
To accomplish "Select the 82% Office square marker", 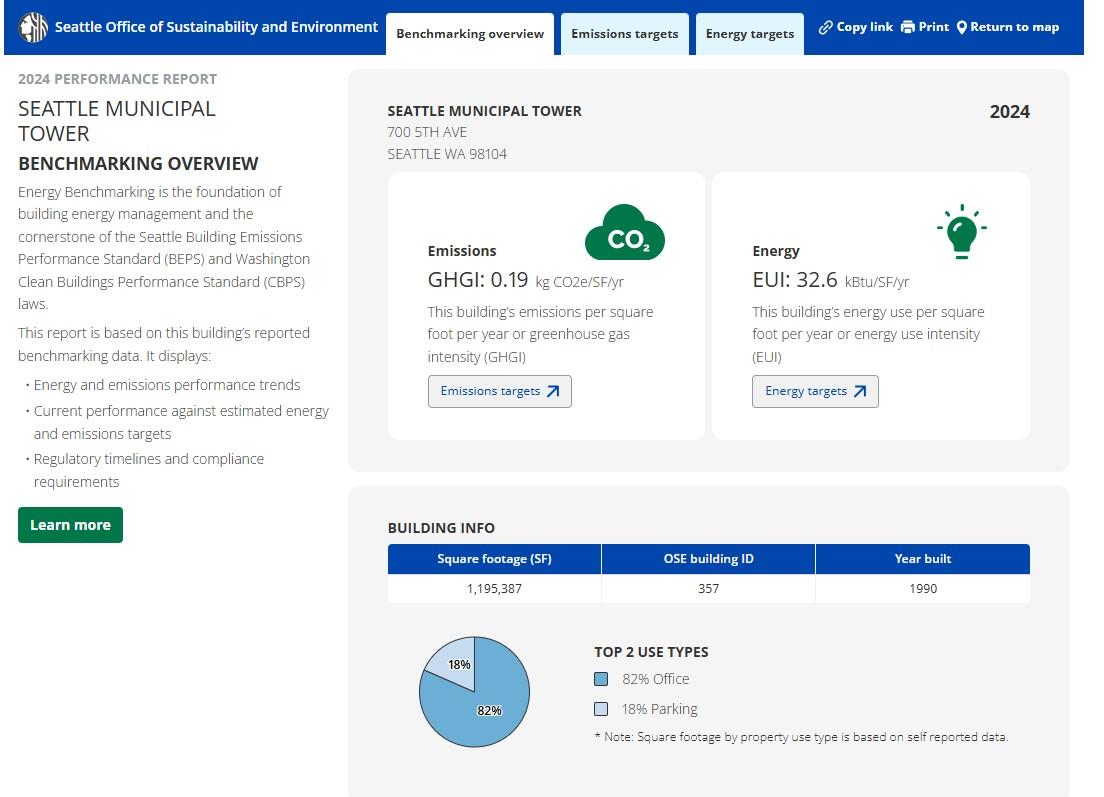I will point(601,679).
